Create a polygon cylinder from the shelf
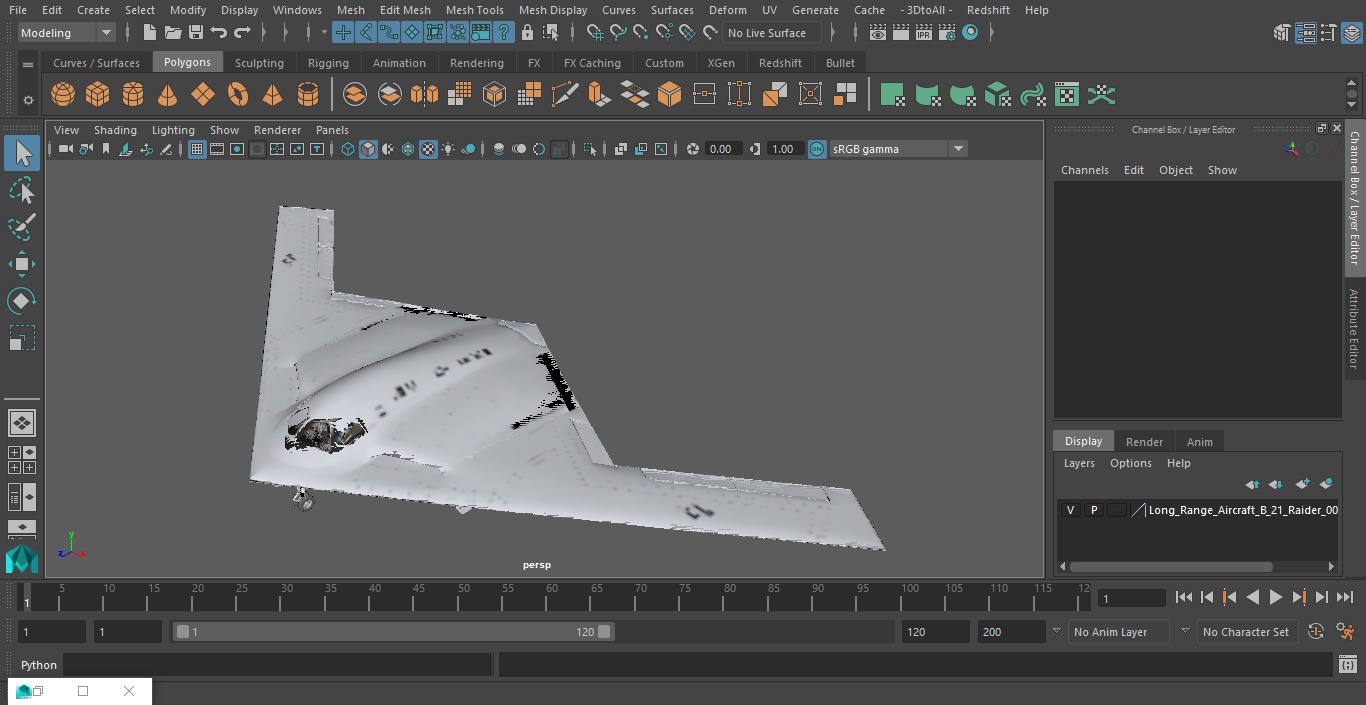Viewport: 1366px width, 705px height. (132, 95)
